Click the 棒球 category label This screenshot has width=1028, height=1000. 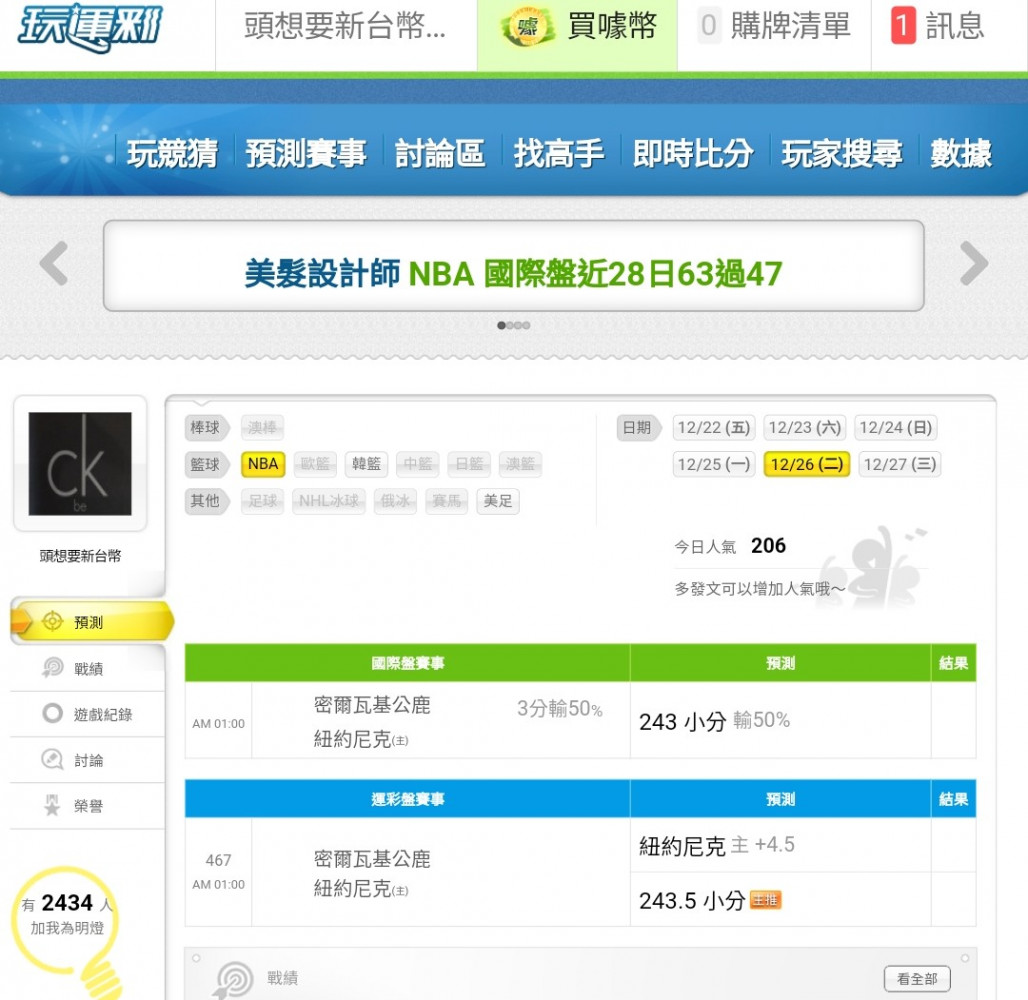click(x=207, y=428)
